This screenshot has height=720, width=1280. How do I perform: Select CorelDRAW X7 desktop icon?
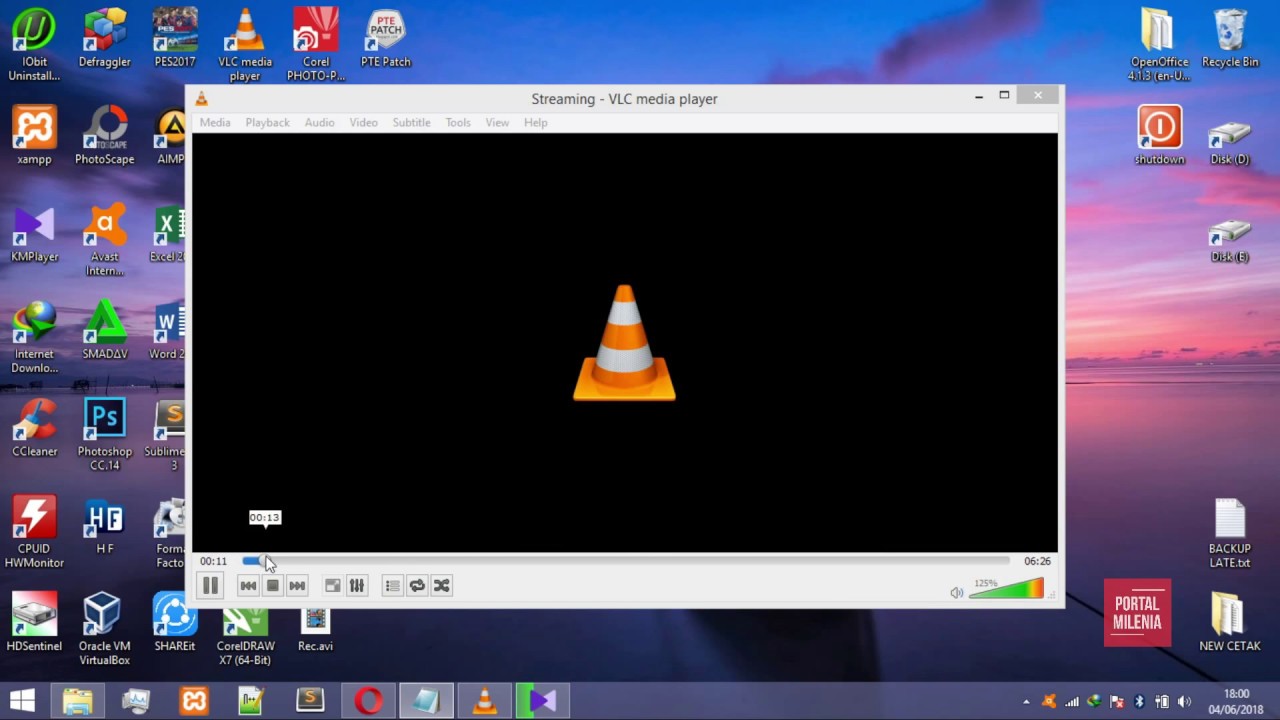pyautogui.click(x=245, y=636)
